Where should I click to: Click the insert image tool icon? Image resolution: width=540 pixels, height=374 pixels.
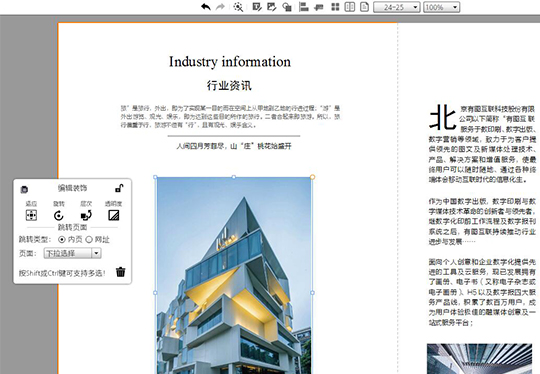(272, 7)
